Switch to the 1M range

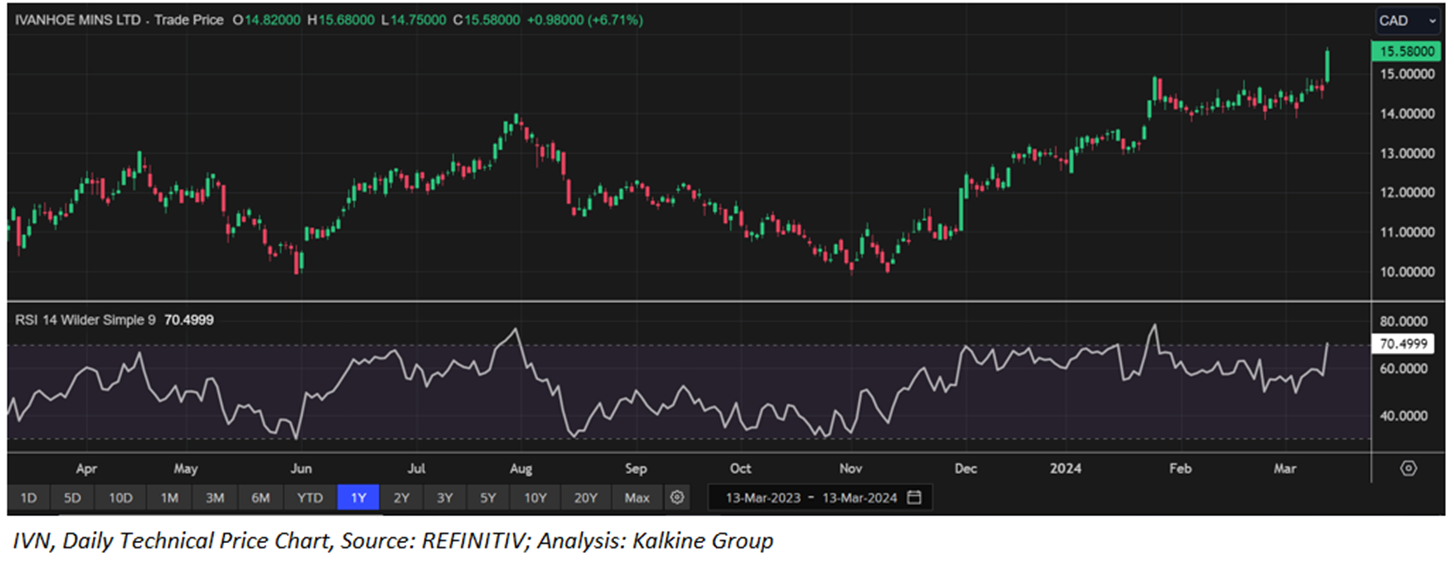click(x=168, y=497)
